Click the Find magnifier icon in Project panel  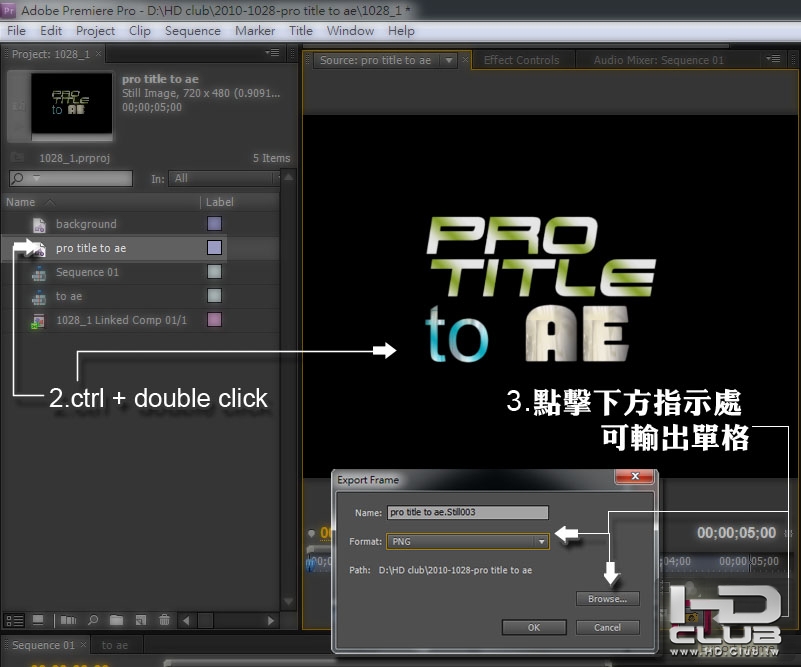click(x=93, y=621)
